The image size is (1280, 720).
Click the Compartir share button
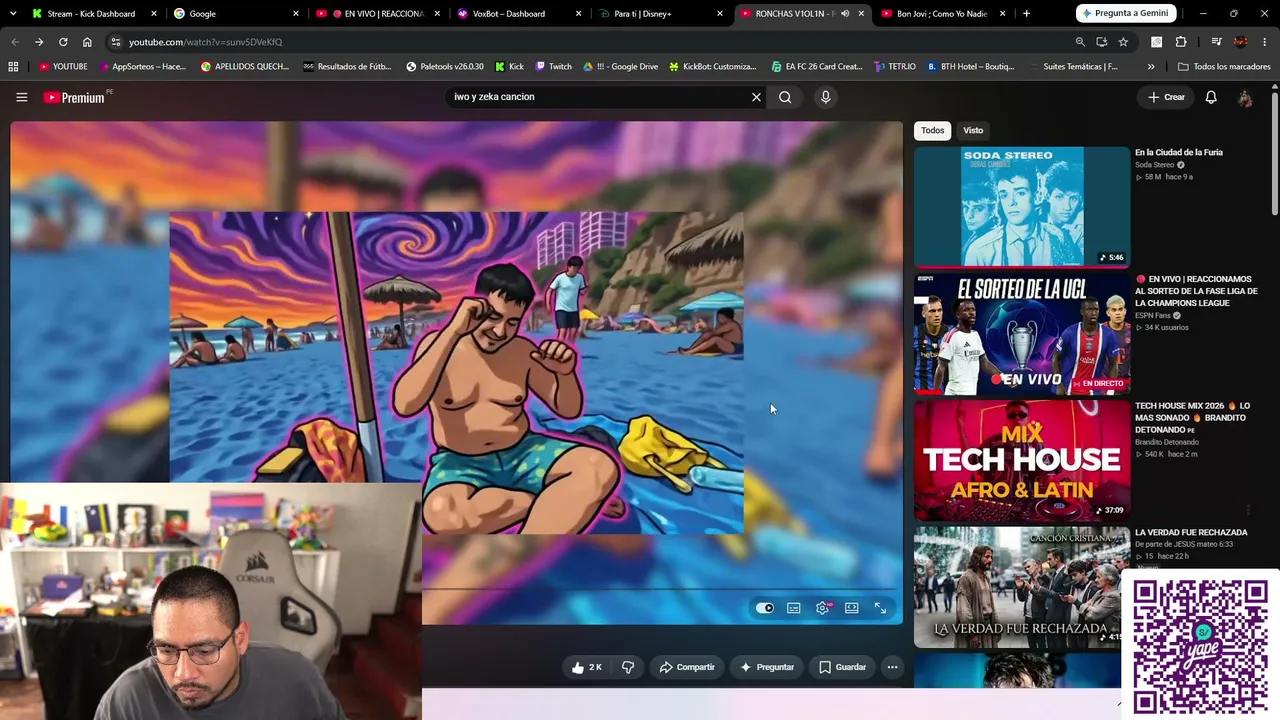687,667
